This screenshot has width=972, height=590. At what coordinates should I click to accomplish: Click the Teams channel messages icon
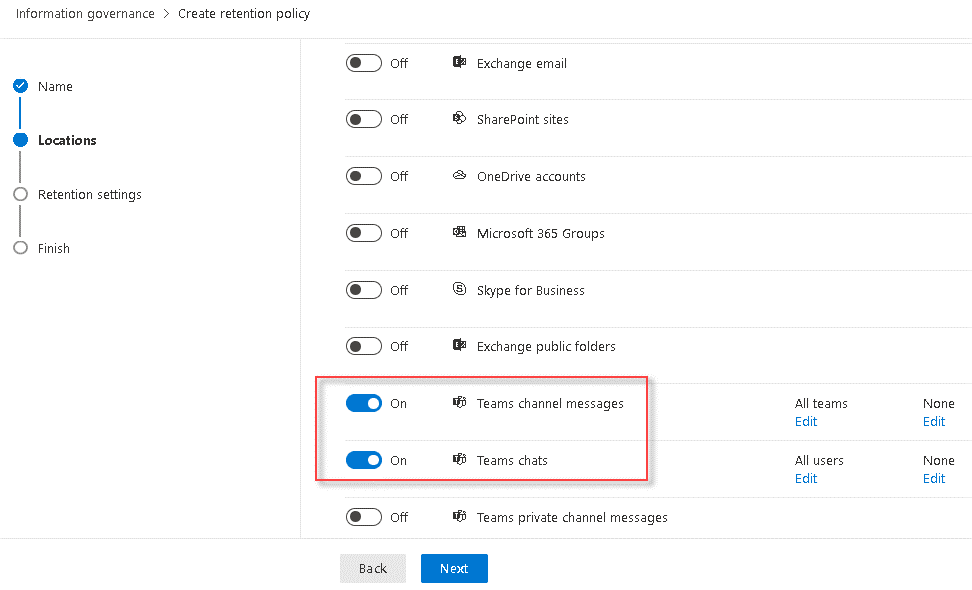pyautogui.click(x=458, y=403)
